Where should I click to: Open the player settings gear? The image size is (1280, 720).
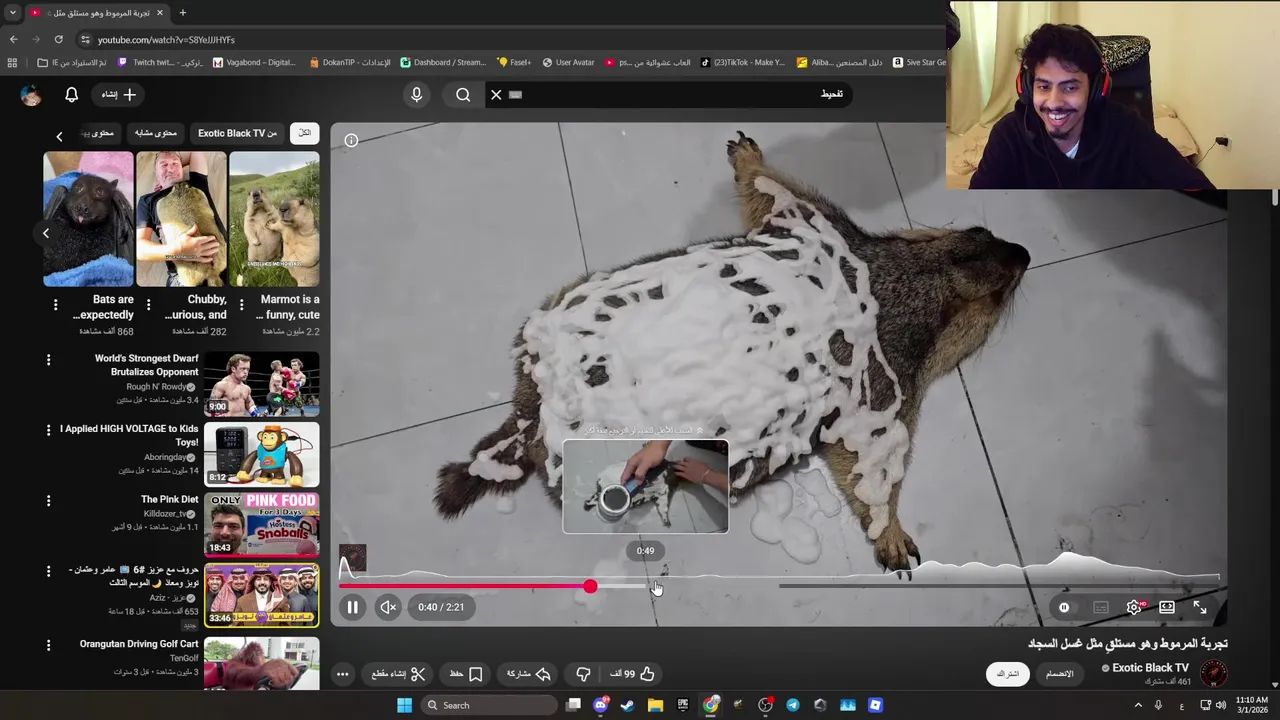pyautogui.click(x=1134, y=607)
